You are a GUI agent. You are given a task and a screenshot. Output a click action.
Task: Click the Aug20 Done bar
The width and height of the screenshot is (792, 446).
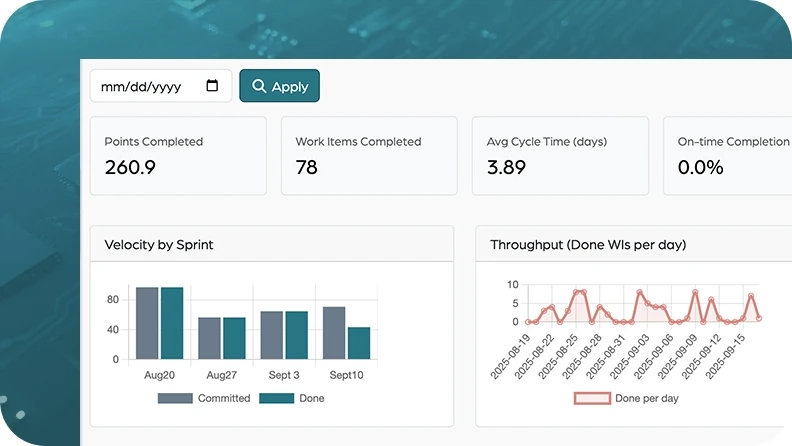(172, 323)
